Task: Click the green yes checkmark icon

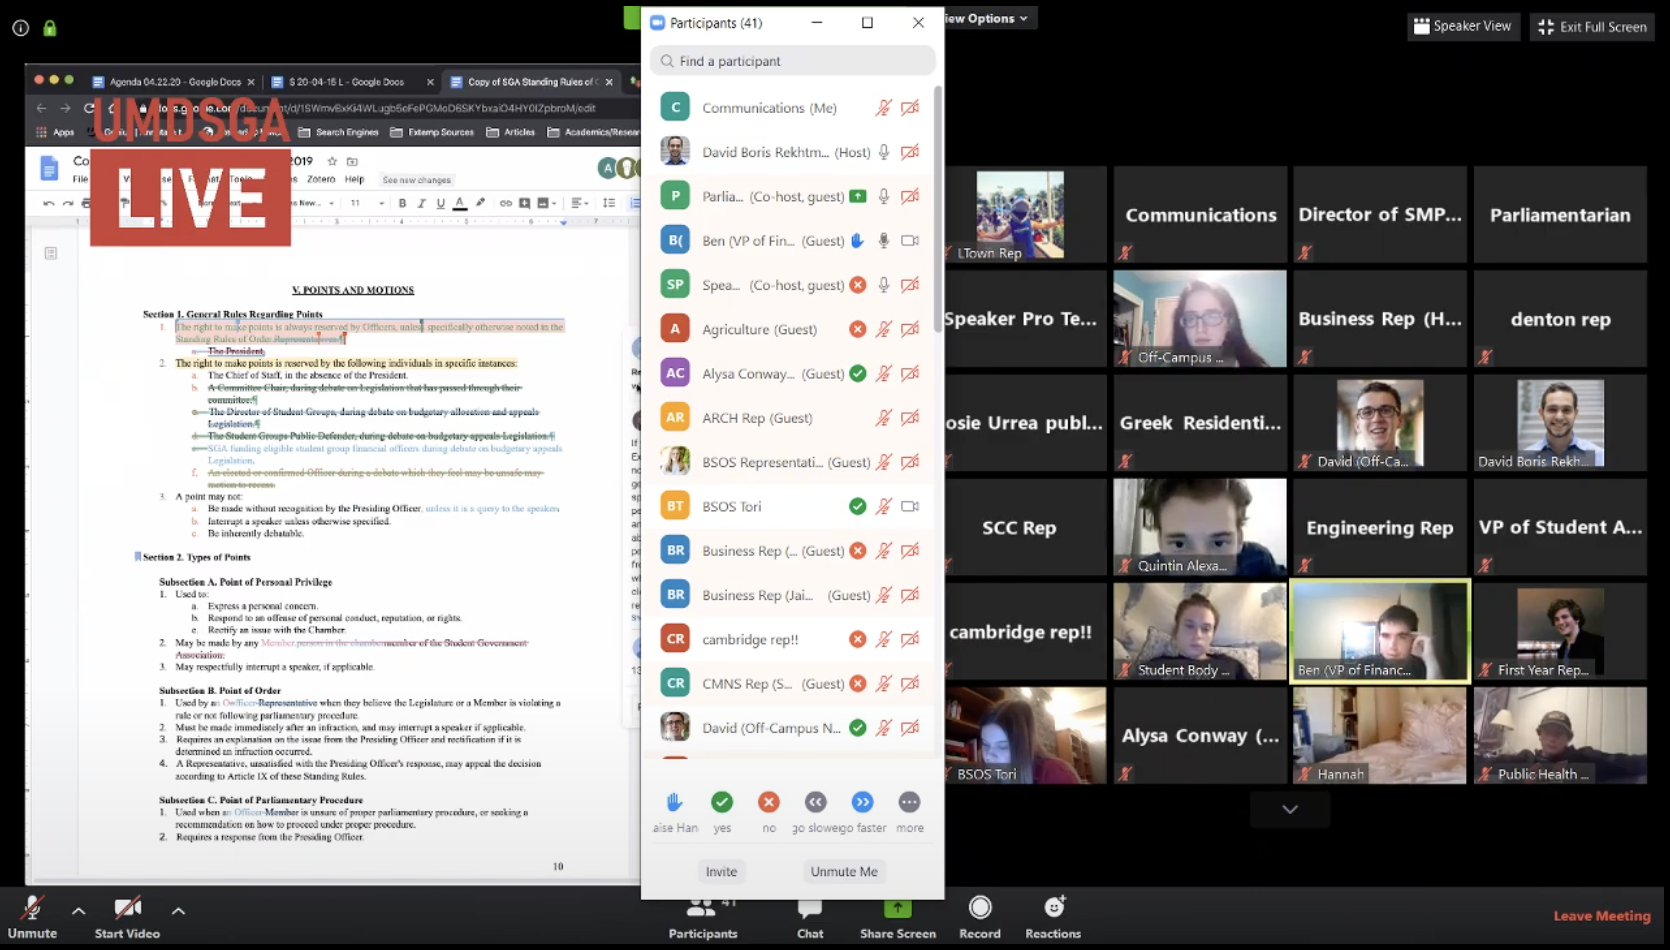Action: 722,802
